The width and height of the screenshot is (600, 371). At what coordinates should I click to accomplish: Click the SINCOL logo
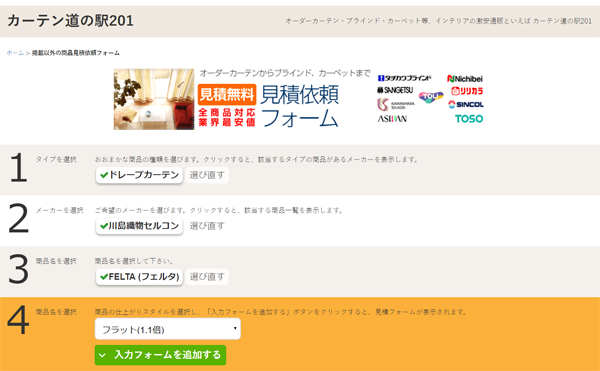click(466, 104)
